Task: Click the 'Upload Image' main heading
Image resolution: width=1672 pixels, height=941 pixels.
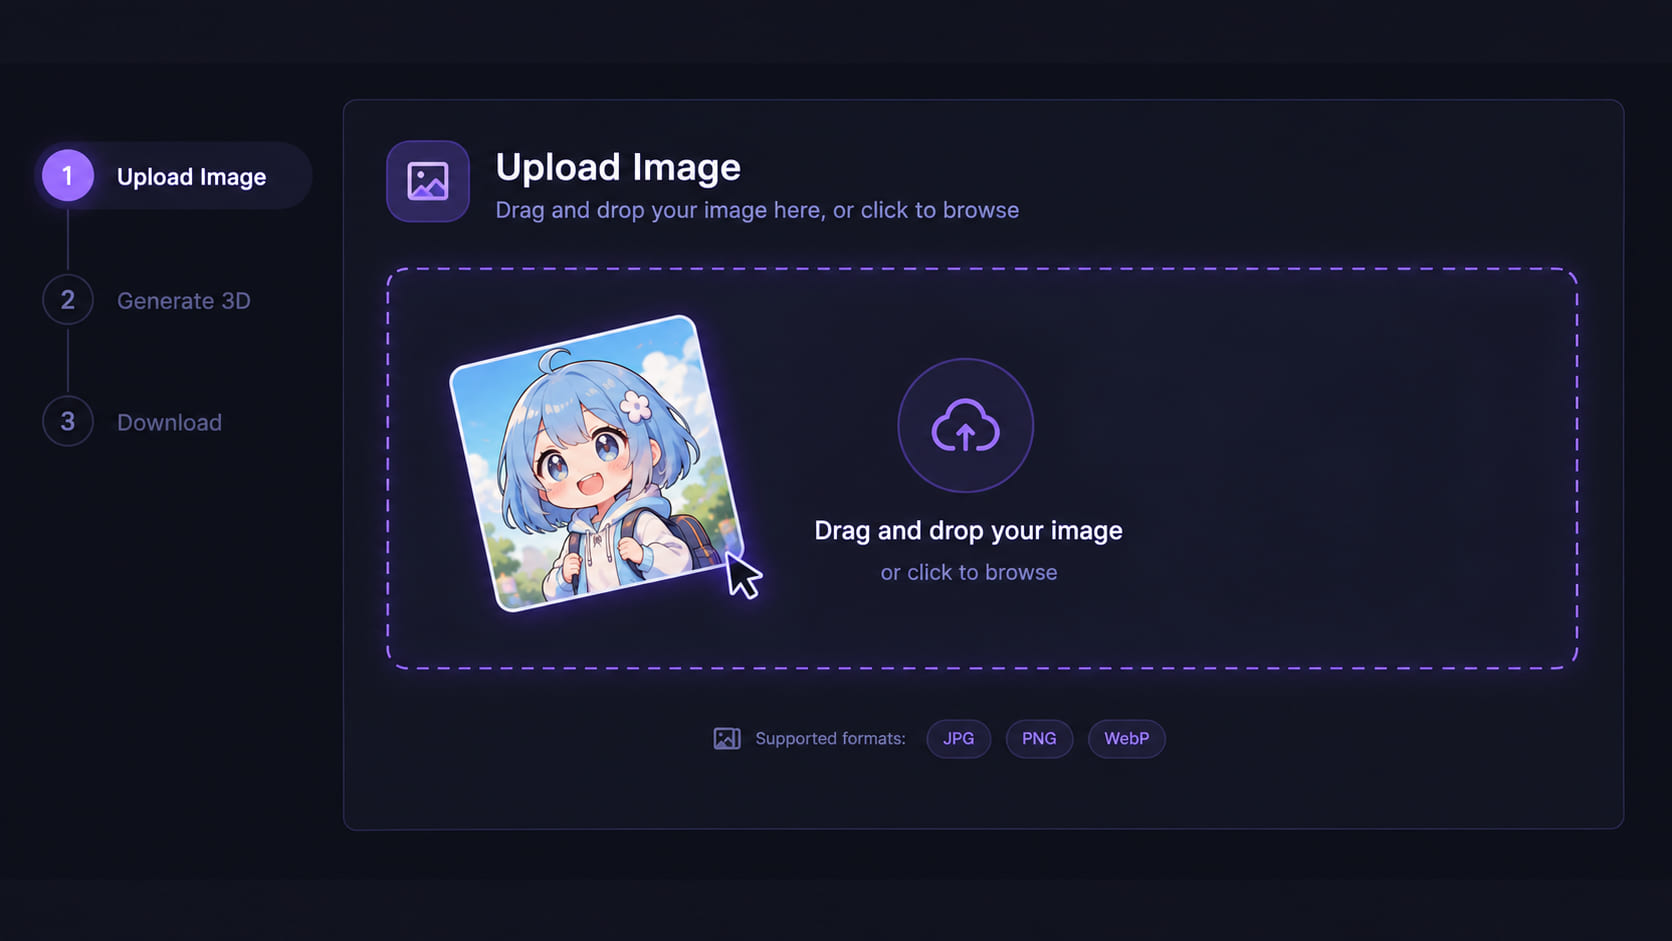Action: pos(618,167)
